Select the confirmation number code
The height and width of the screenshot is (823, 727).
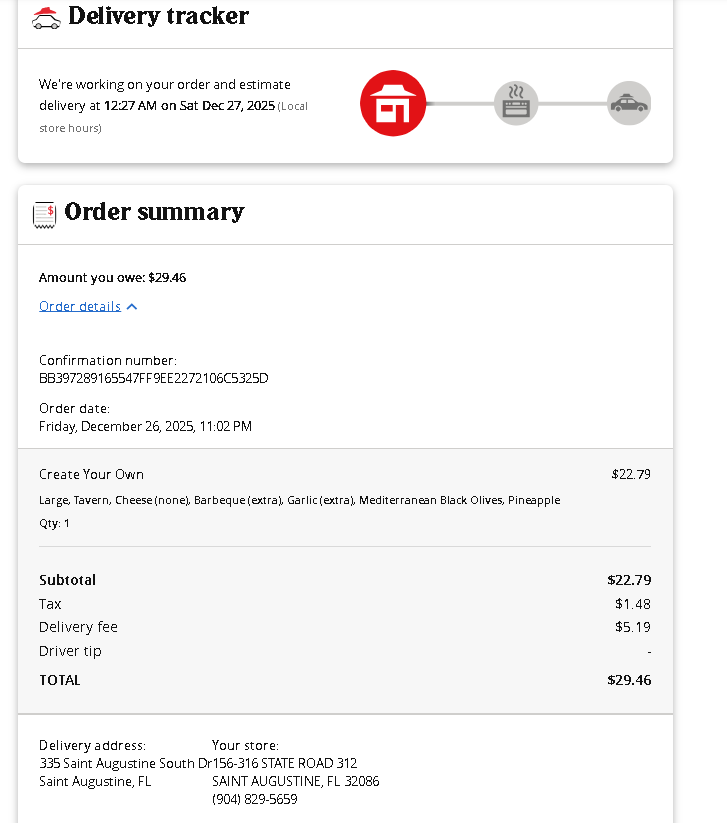[153, 378]
